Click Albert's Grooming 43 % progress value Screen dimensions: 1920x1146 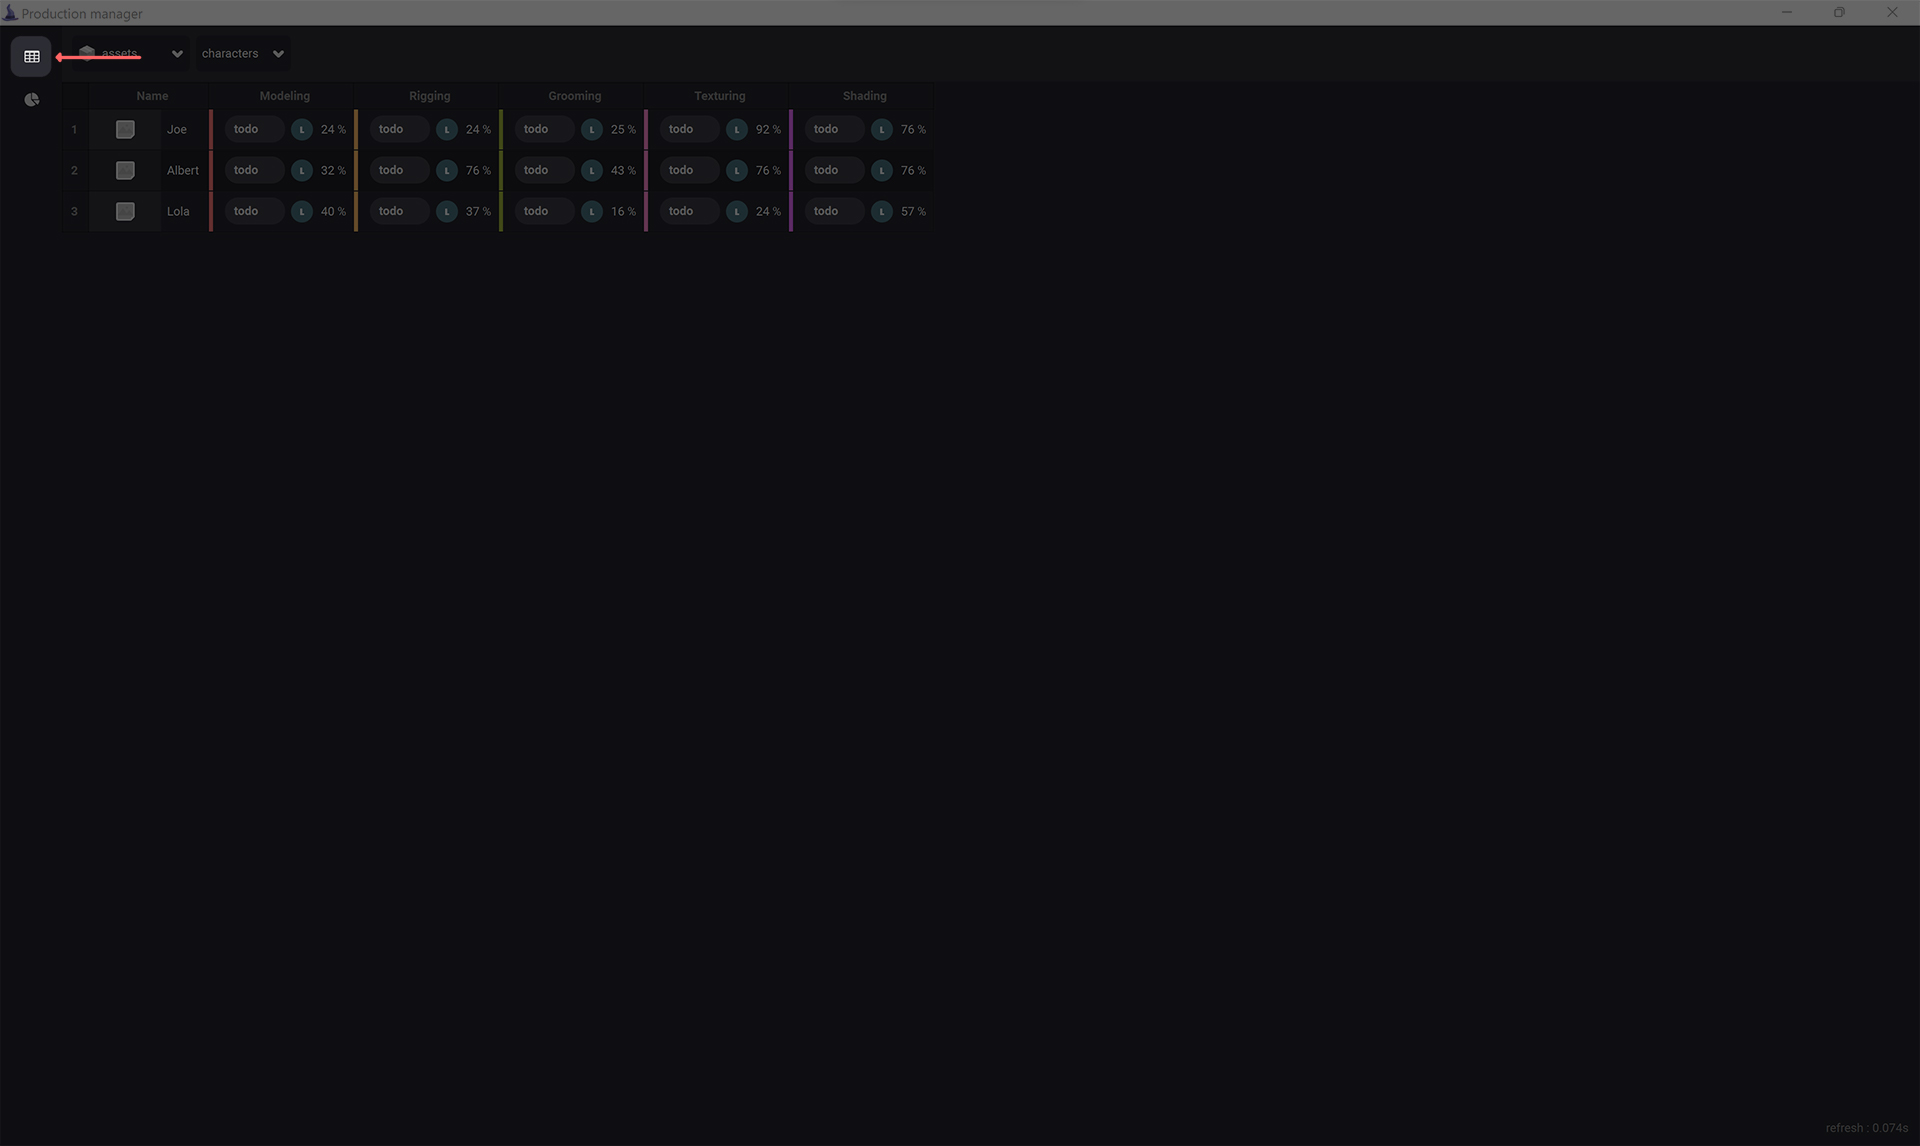(623, 171)
